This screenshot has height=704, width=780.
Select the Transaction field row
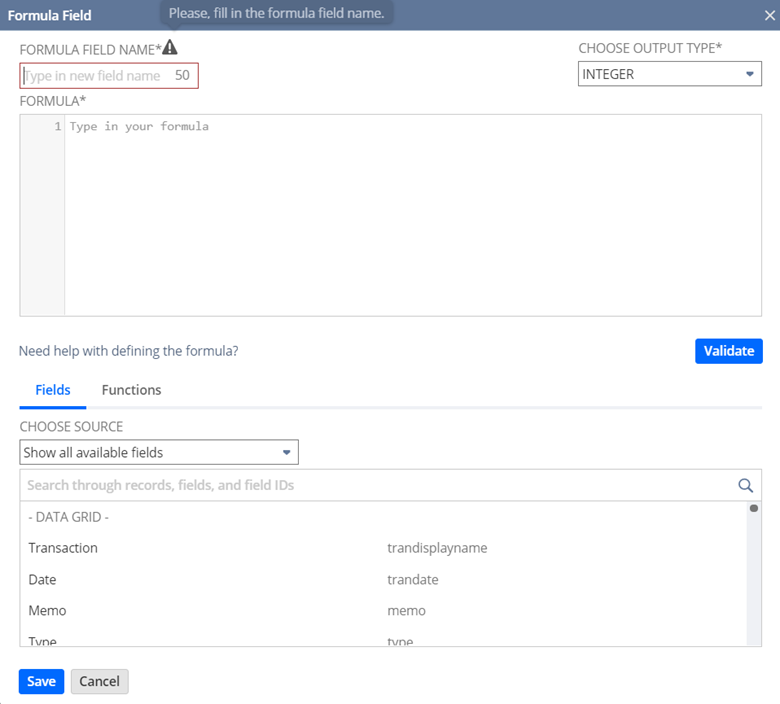point(63,548)
